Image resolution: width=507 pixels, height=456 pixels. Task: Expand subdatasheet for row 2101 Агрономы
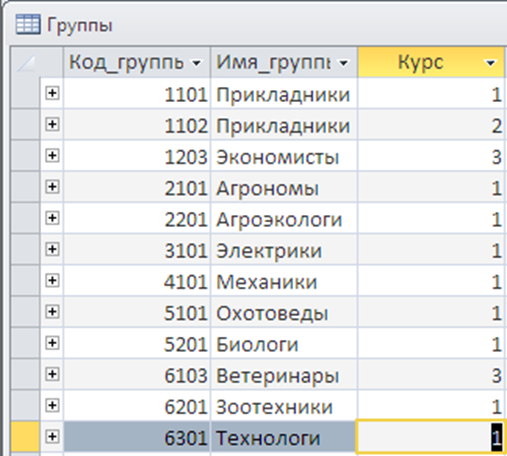pyautogui.click(x=52, y=187)
